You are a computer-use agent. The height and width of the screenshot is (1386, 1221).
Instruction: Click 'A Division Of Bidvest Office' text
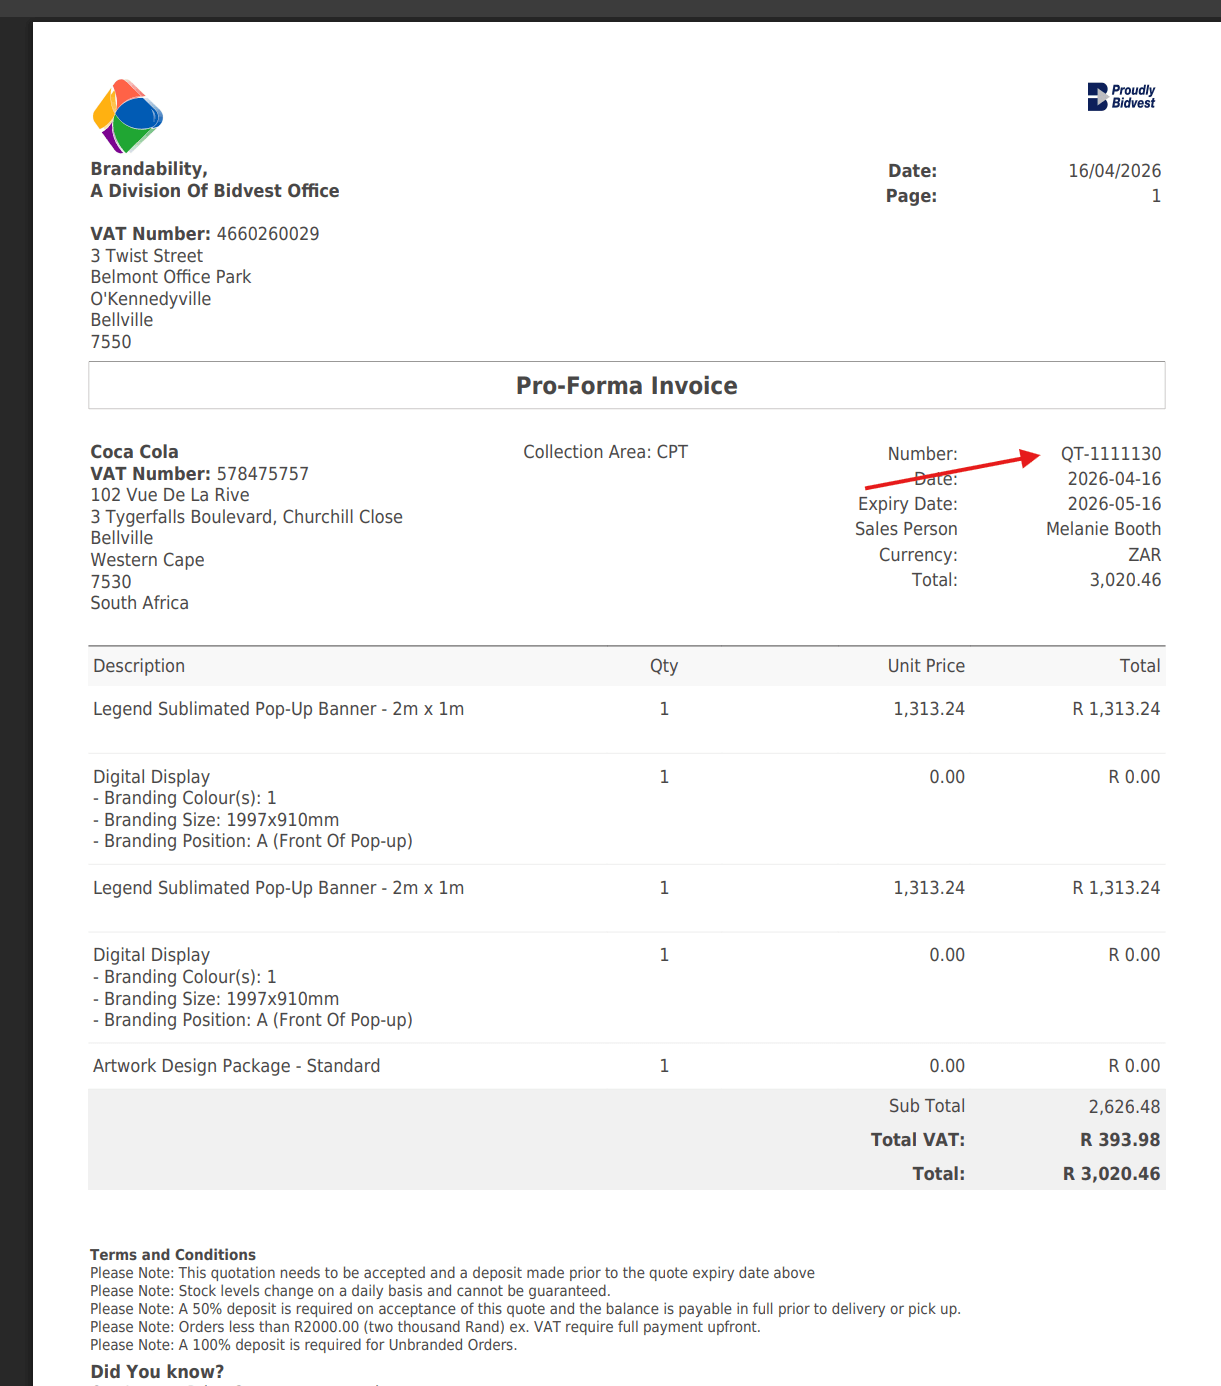click(x=215, y=191)
